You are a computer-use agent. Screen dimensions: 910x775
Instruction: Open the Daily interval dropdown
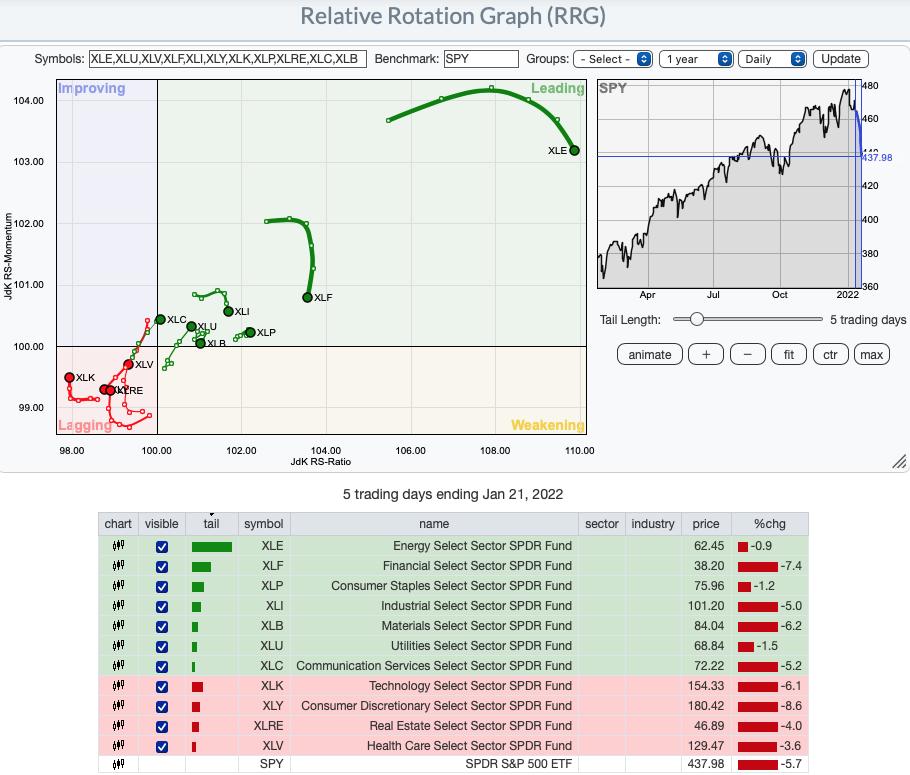pyautogui.click(x=773, y=59)
